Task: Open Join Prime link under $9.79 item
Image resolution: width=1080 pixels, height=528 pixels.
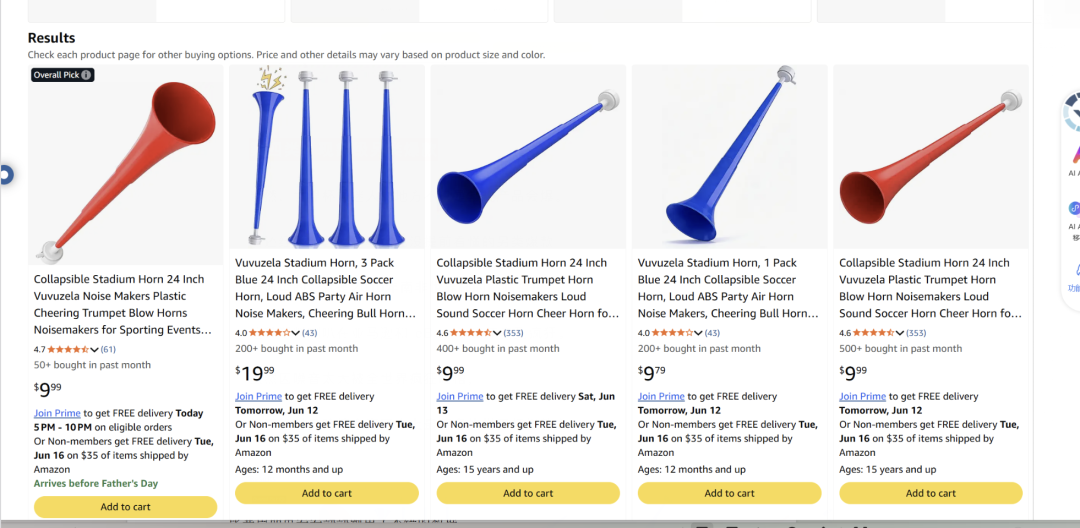Action: pos(661,397)
